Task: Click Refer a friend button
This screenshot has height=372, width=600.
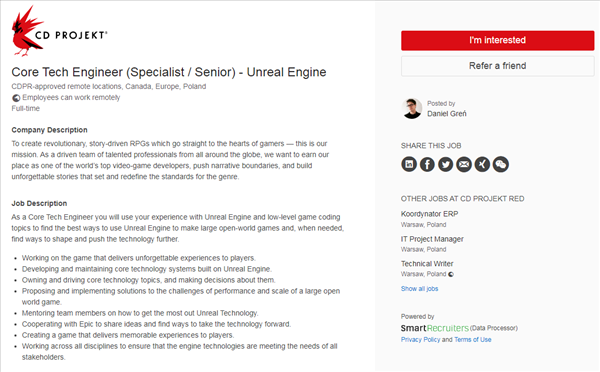Action: point(497,66)
